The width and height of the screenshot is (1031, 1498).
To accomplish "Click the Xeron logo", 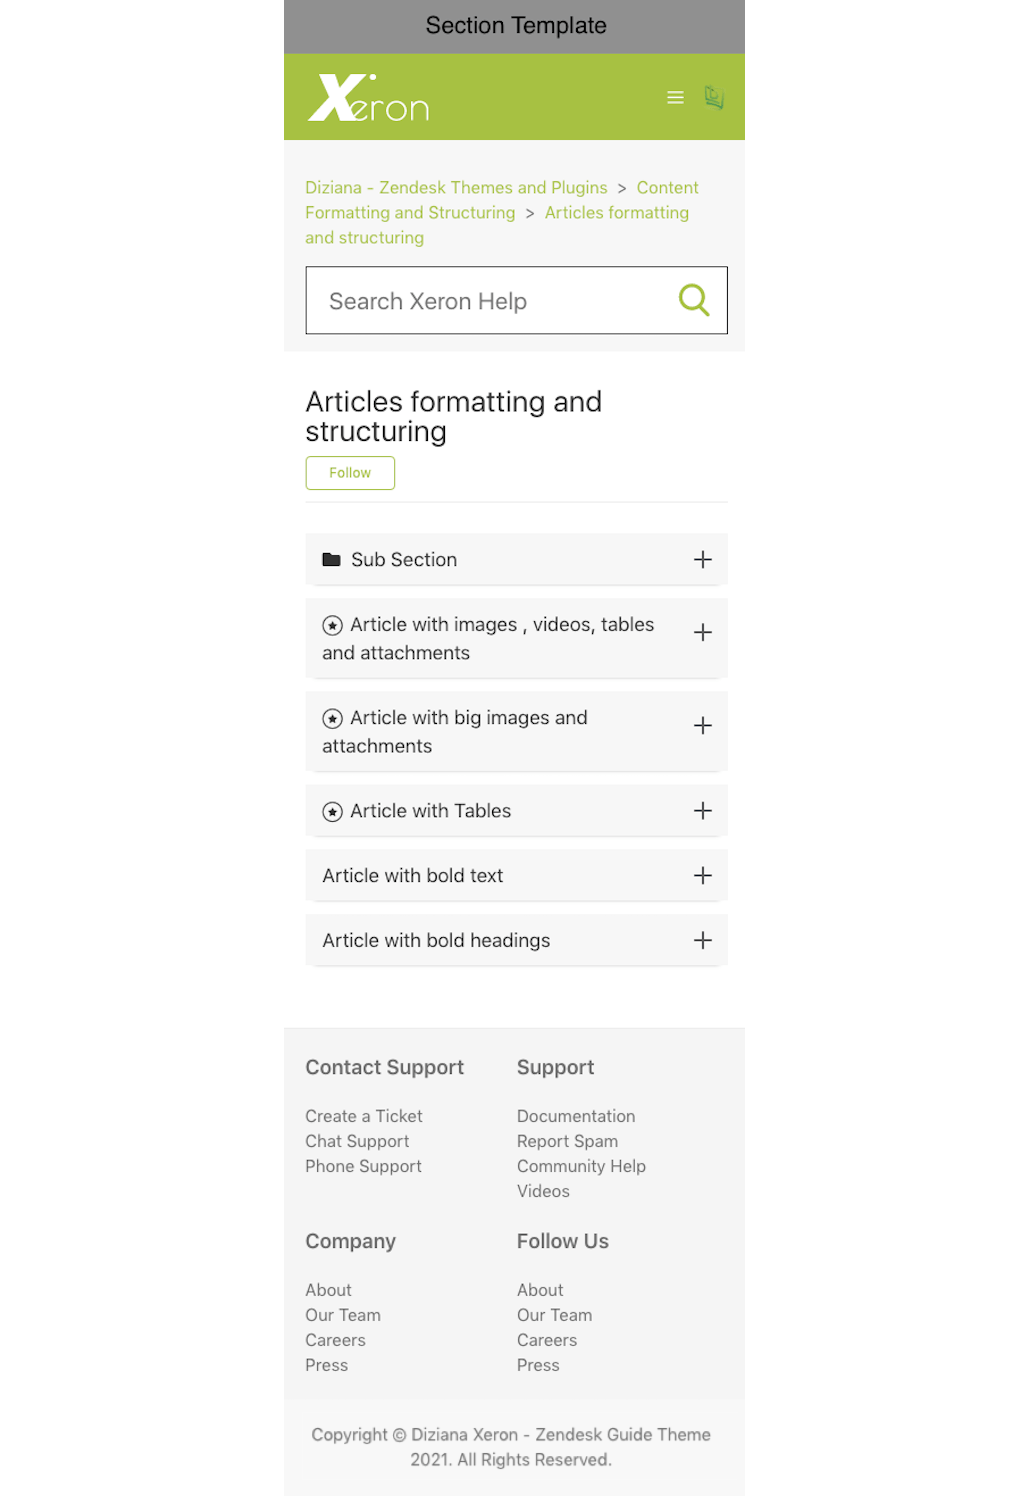I will (x=368, y=98).
